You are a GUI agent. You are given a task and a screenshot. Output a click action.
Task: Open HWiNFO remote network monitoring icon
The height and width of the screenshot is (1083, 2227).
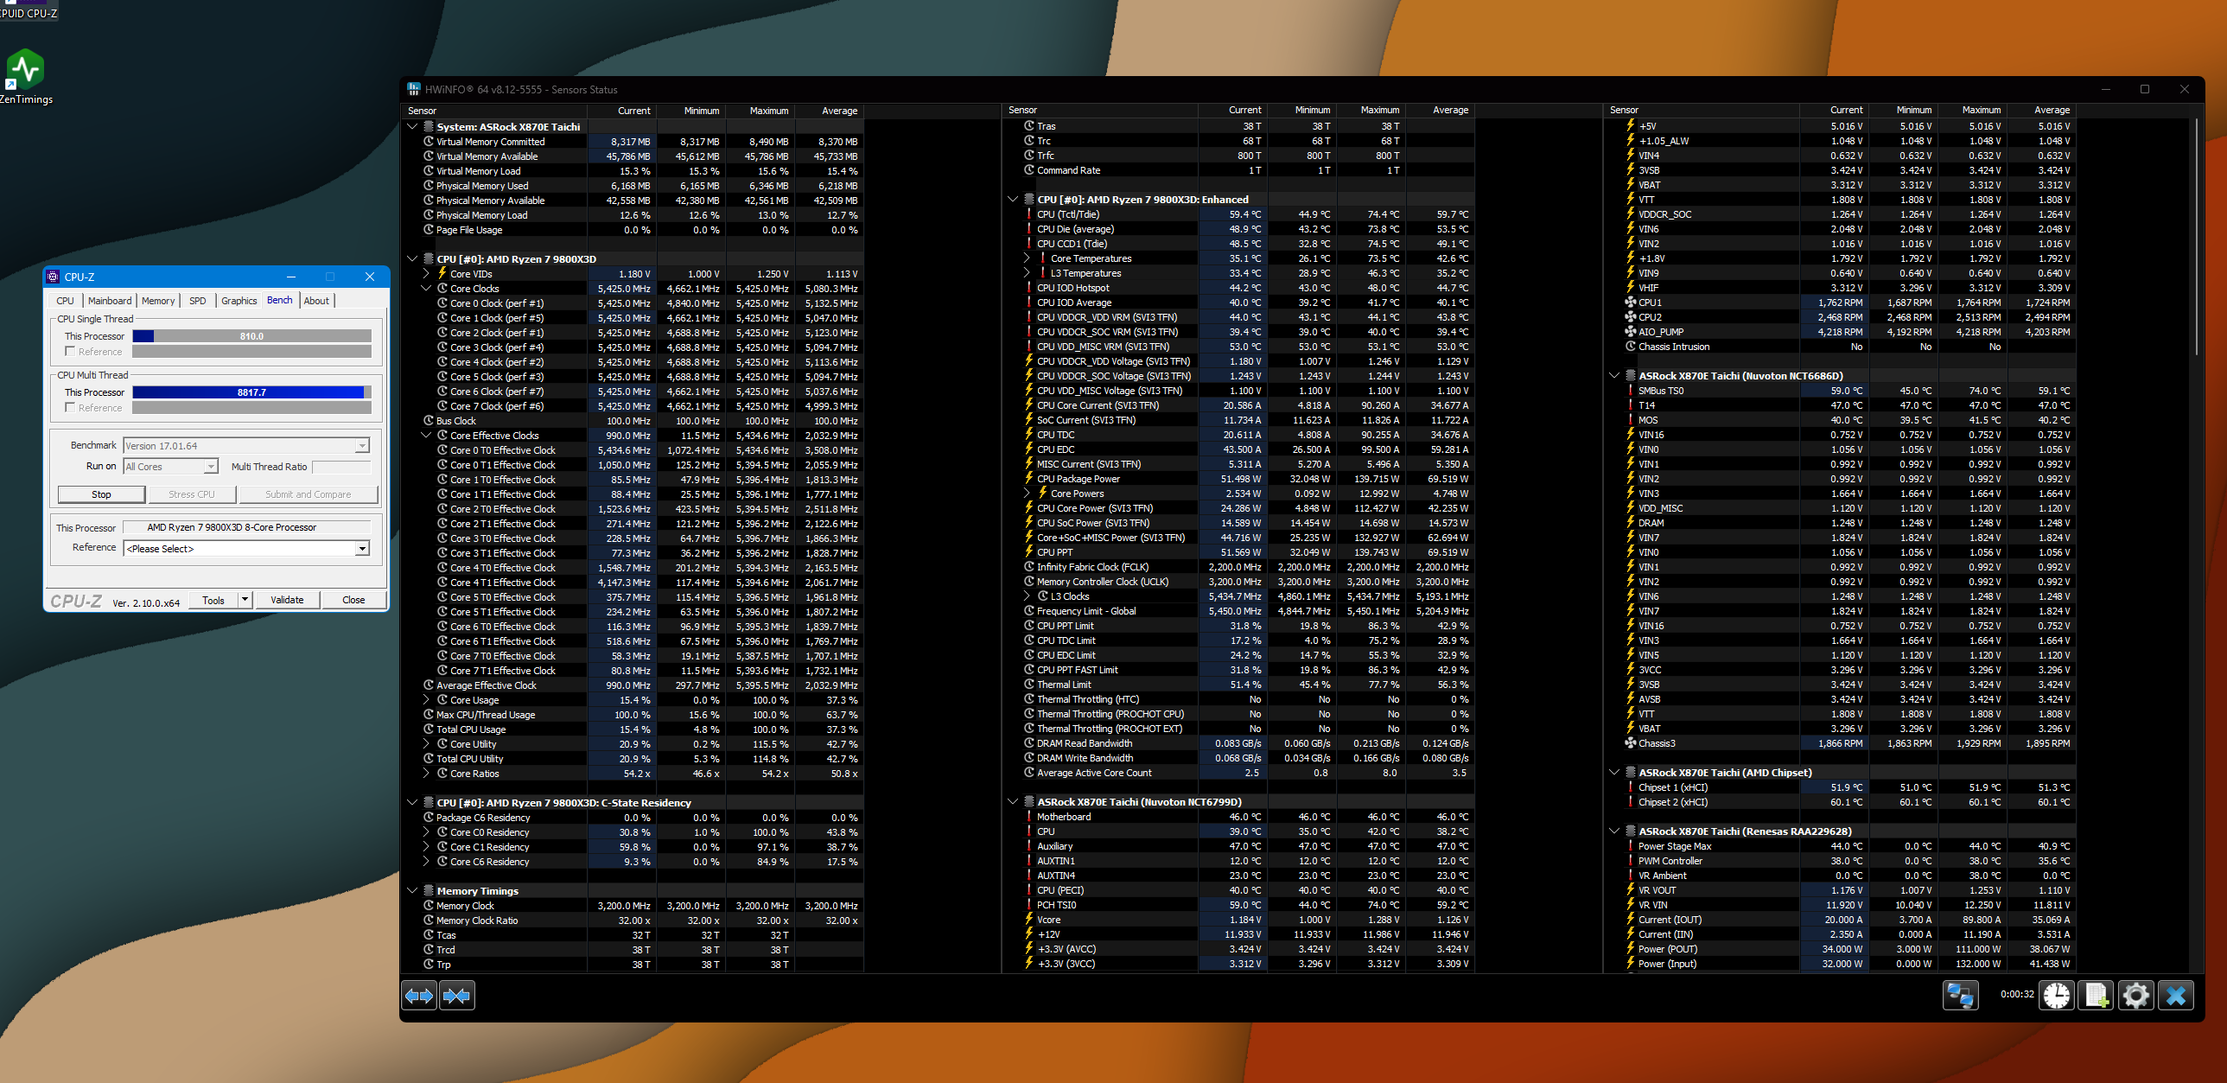click(x=1960, y=995)
